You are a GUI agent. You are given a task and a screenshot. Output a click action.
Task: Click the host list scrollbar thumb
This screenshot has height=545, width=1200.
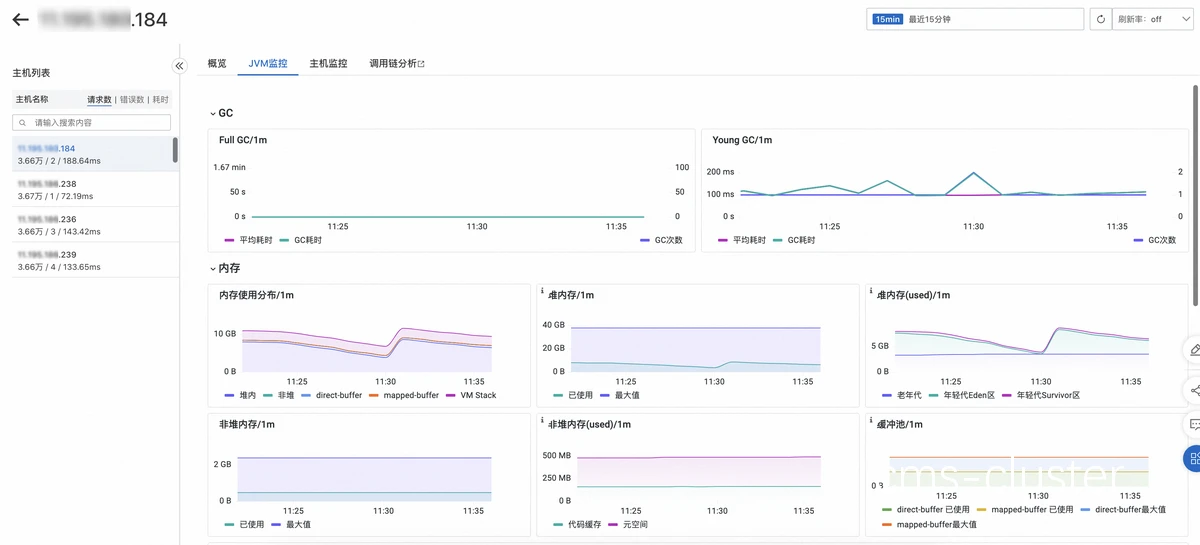coord(176,150)
